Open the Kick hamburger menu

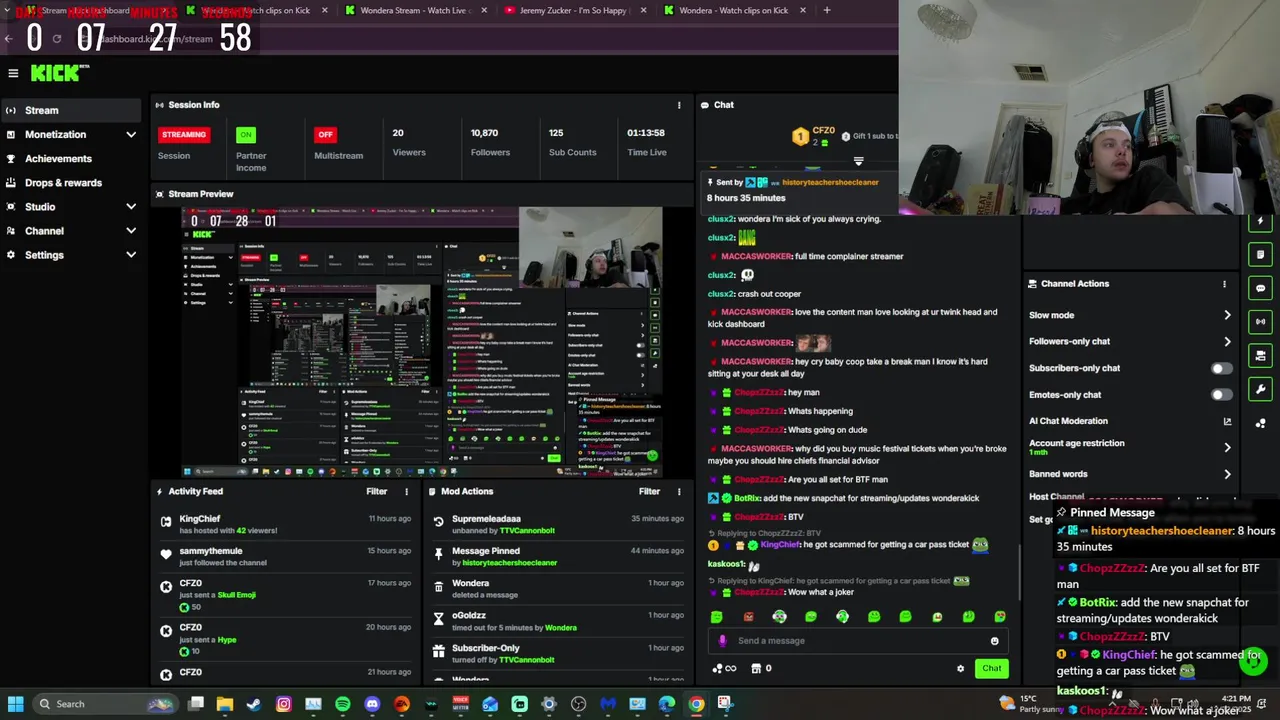tap(13, 73)
